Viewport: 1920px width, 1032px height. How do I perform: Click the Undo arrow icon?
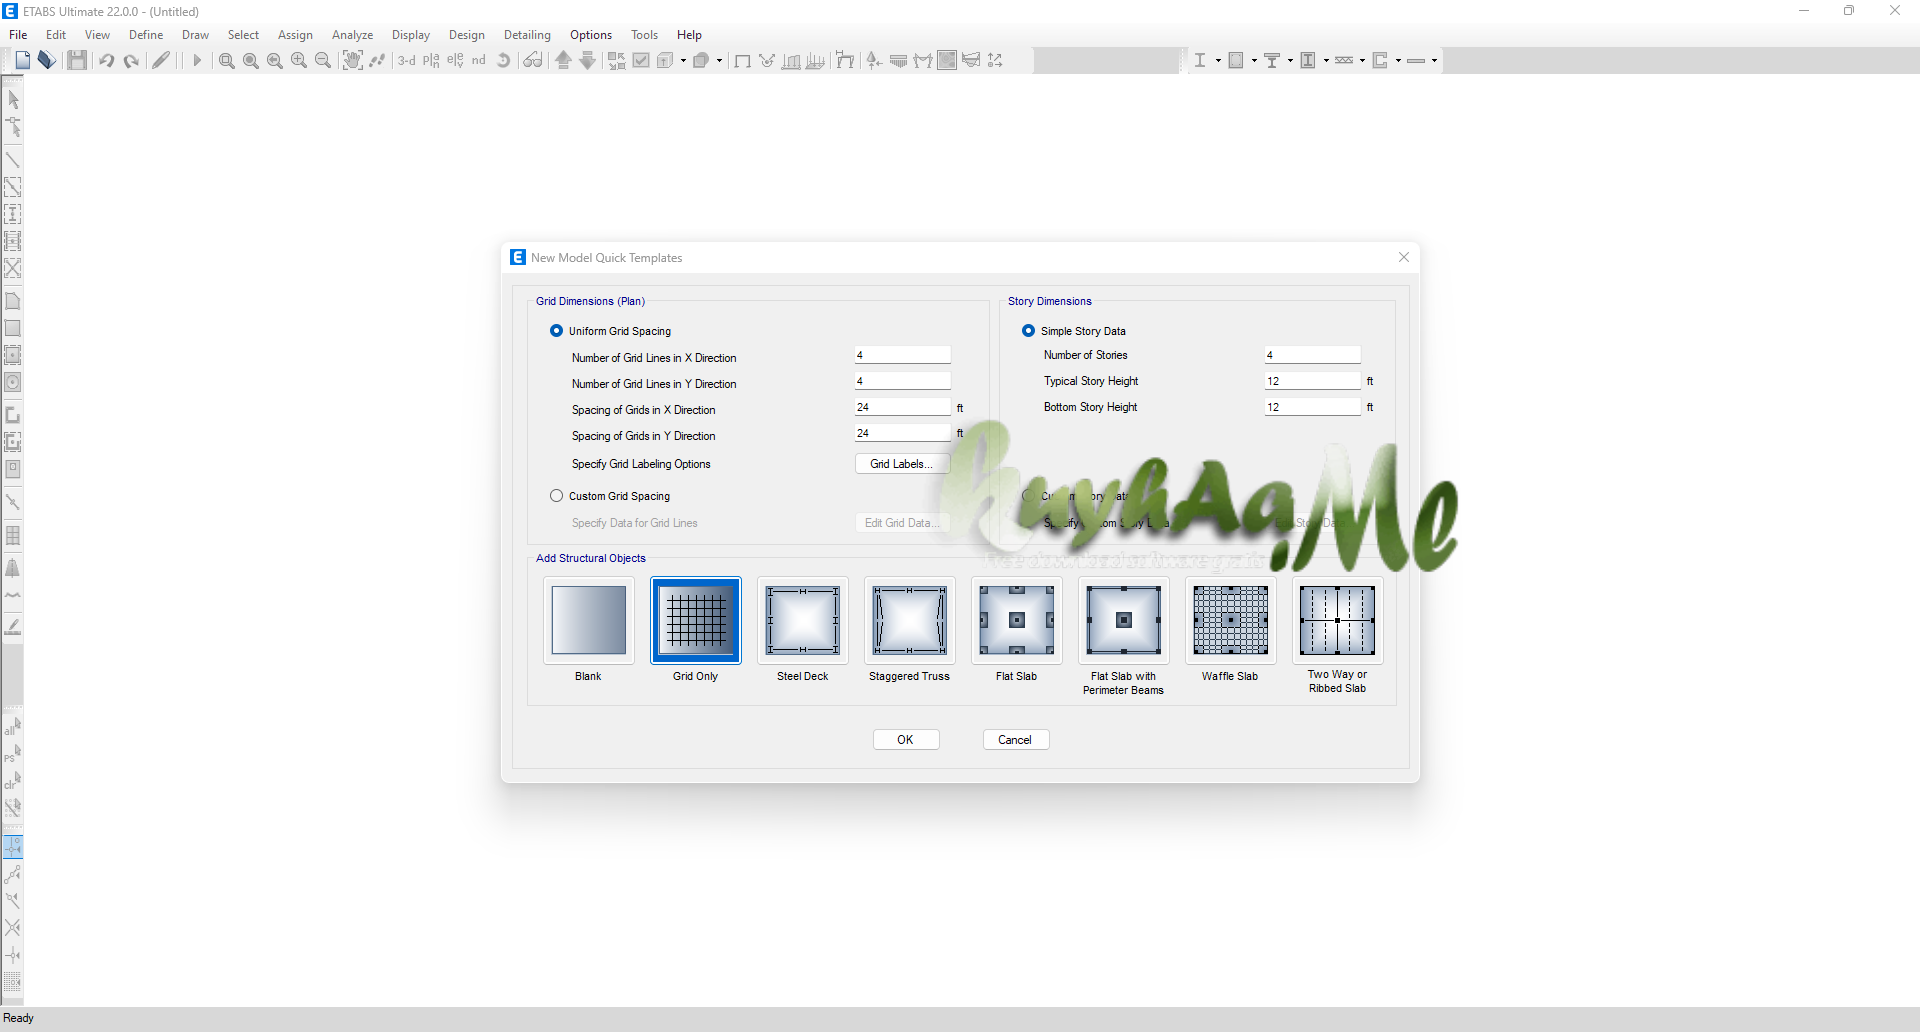[106, 60]
